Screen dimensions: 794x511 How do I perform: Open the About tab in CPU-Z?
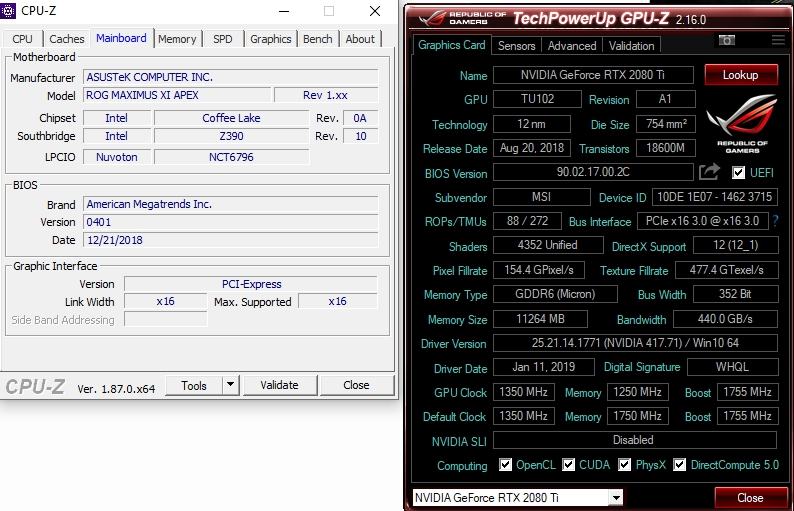tap(360, 39)
